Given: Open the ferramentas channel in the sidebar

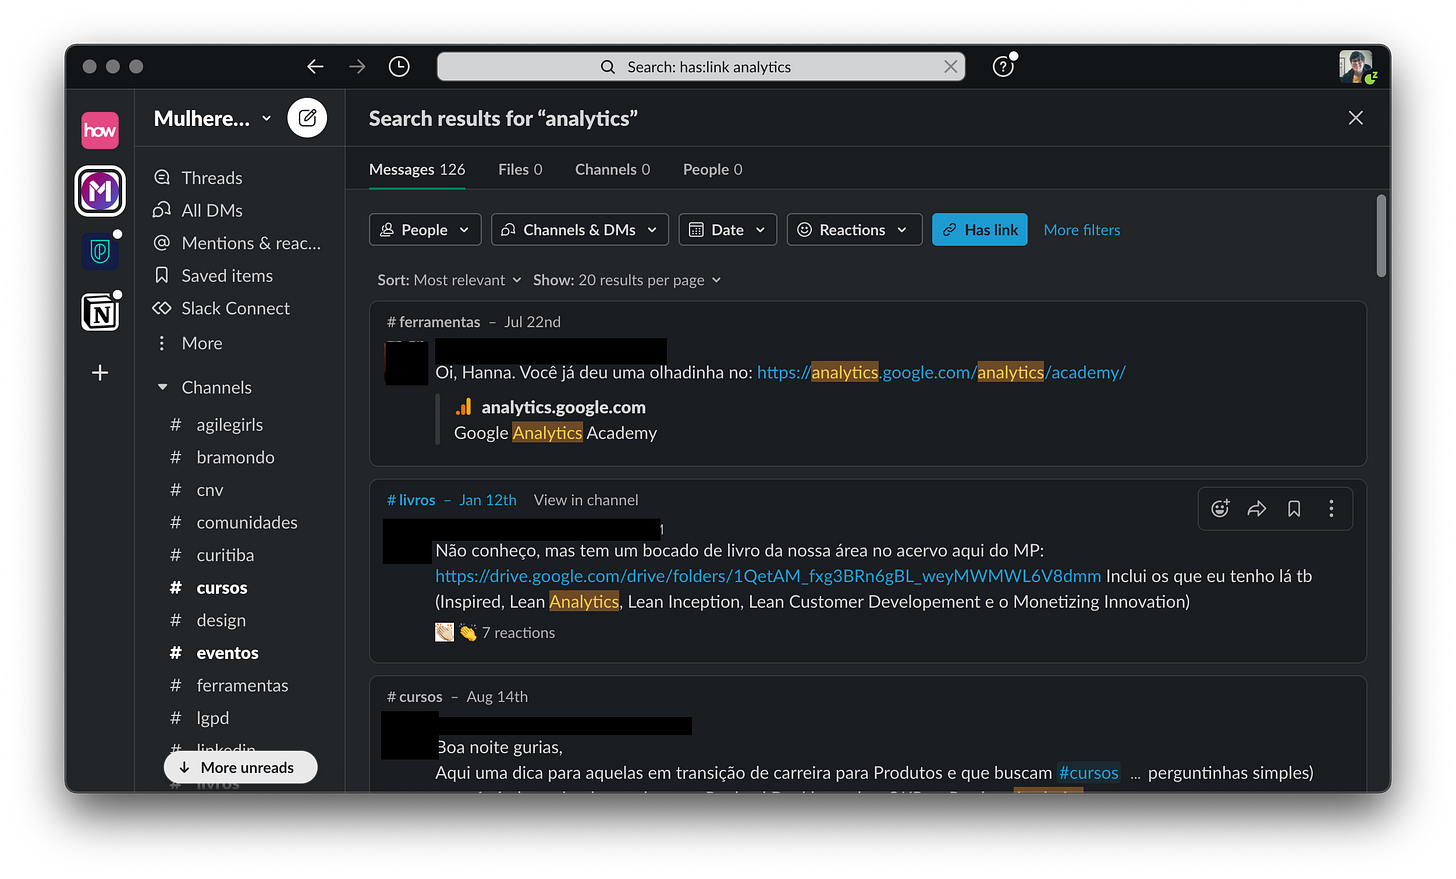Looking at the screenshot, I should 242,686.
